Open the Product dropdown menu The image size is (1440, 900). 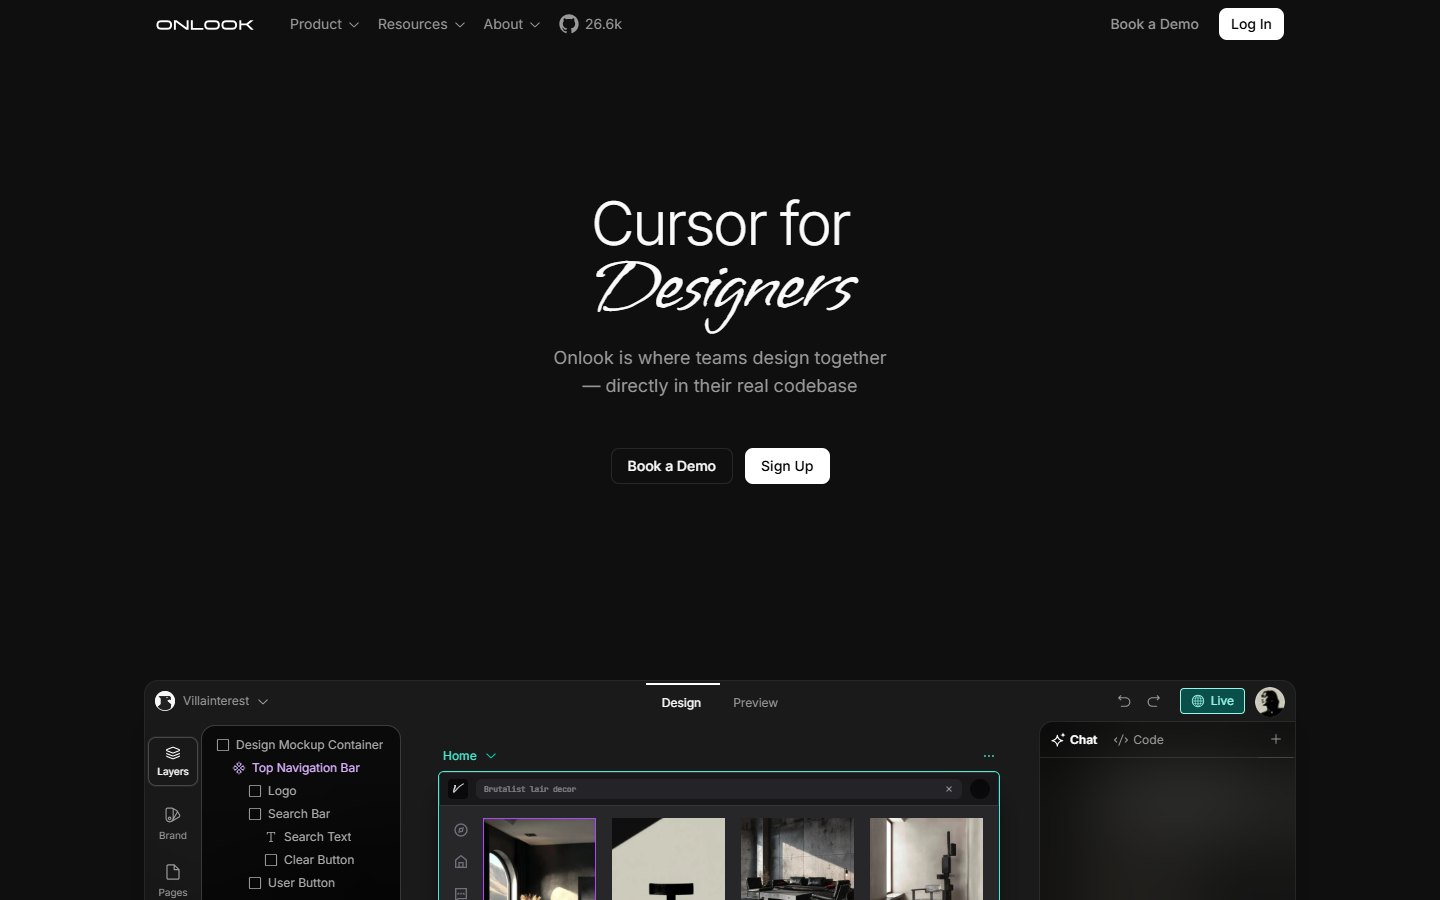tap(324, 24)
